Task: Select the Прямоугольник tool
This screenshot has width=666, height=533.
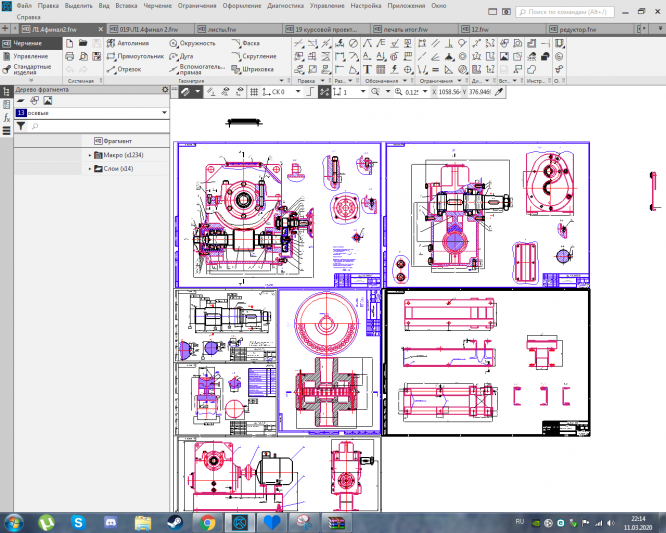Action: coord(135,56)
